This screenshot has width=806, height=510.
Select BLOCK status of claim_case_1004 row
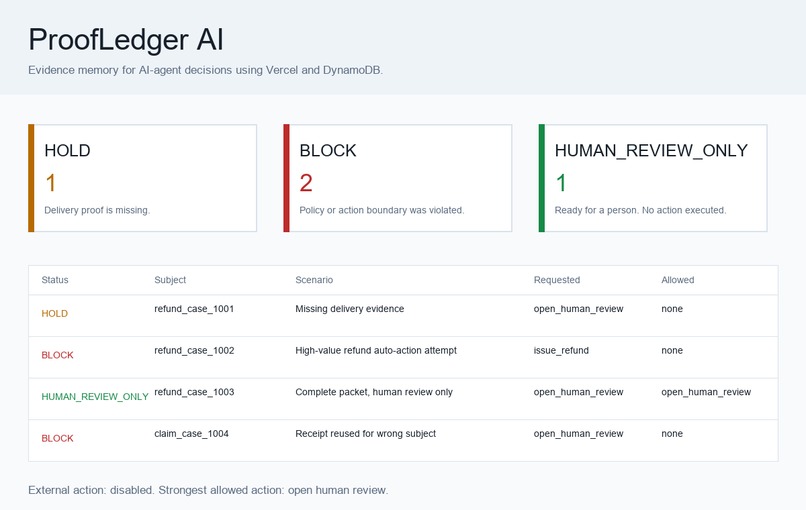point(58,438)
